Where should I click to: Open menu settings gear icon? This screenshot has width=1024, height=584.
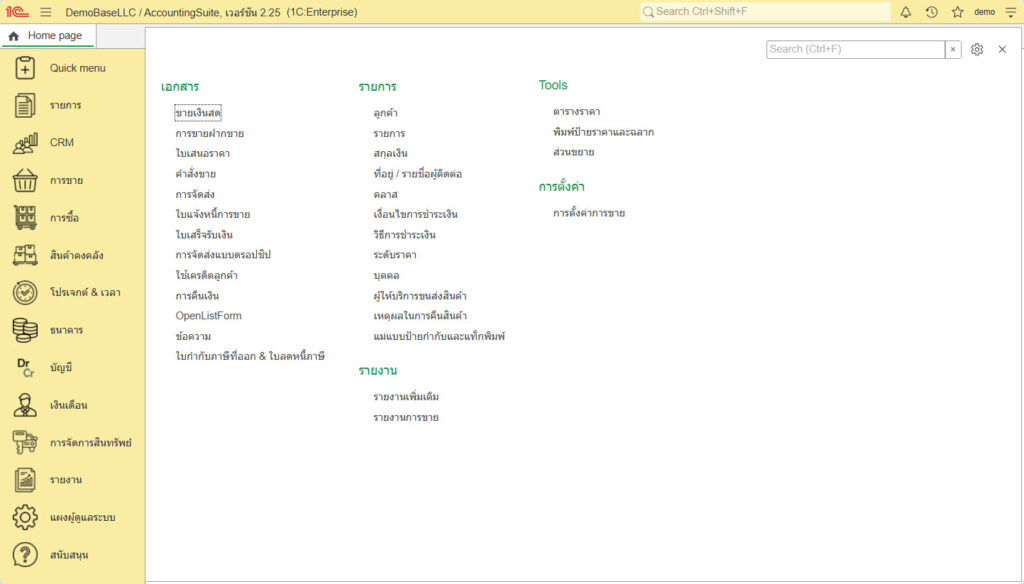[977, 49]
